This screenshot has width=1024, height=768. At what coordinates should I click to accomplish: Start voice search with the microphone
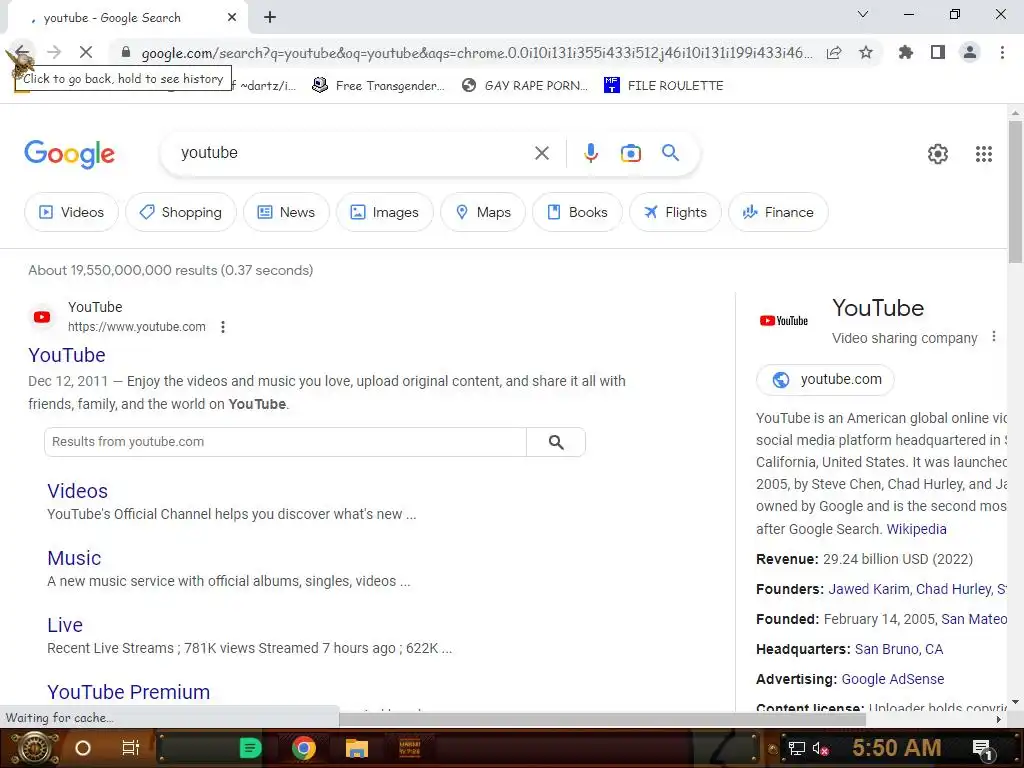tap(590, 153)
